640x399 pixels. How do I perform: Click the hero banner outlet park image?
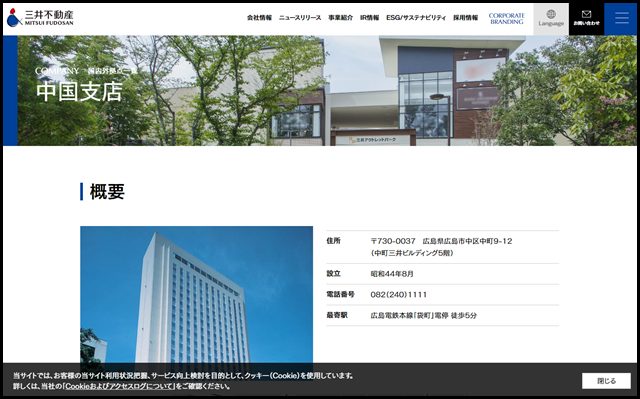click(320, 91)
